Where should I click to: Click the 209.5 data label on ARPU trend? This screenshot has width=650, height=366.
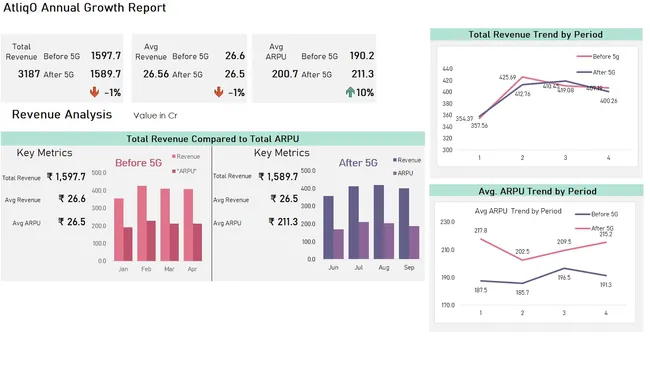[x=564, y=242]
